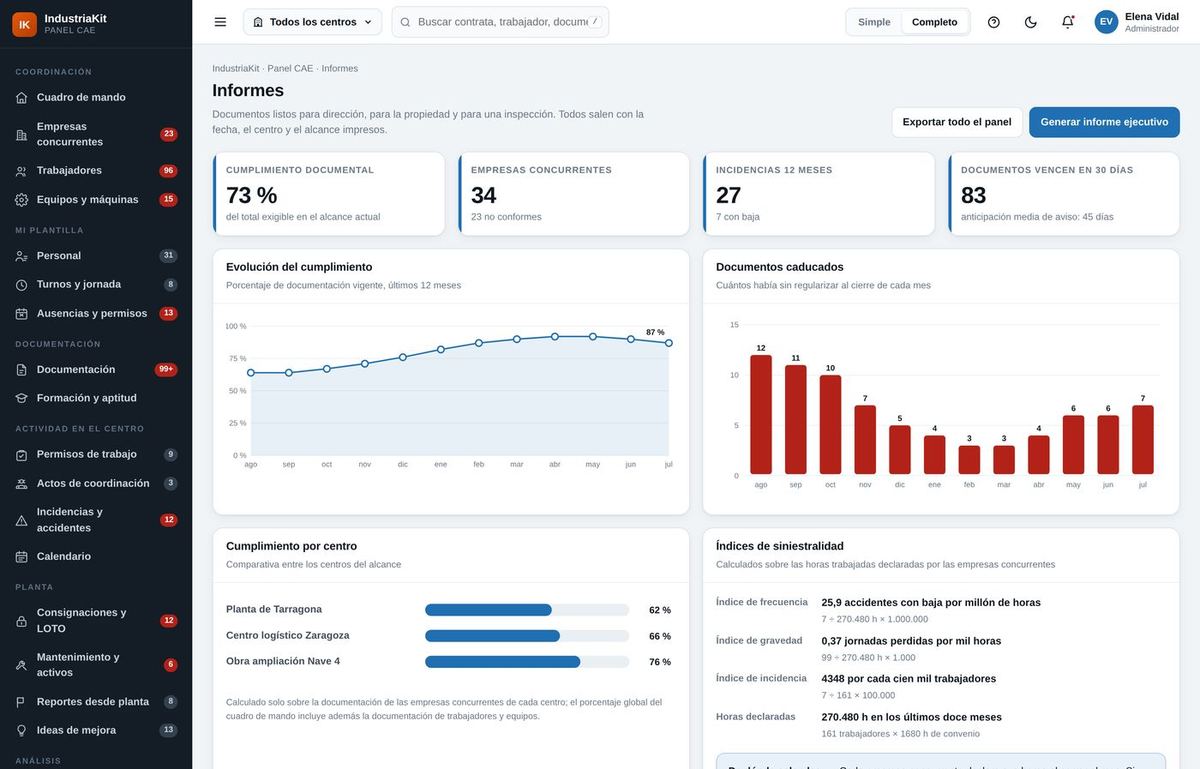The height and width of the screenshot is (769, 1200).
Task: Open the help question mark icon
Action: coord(993,22)
